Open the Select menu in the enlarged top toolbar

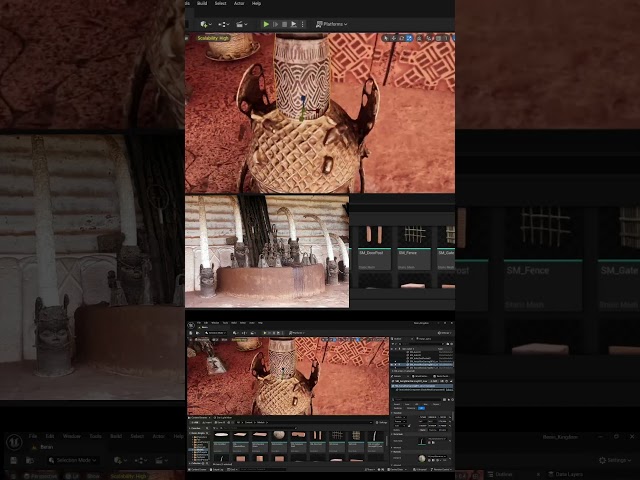click(x=220, y=3)
